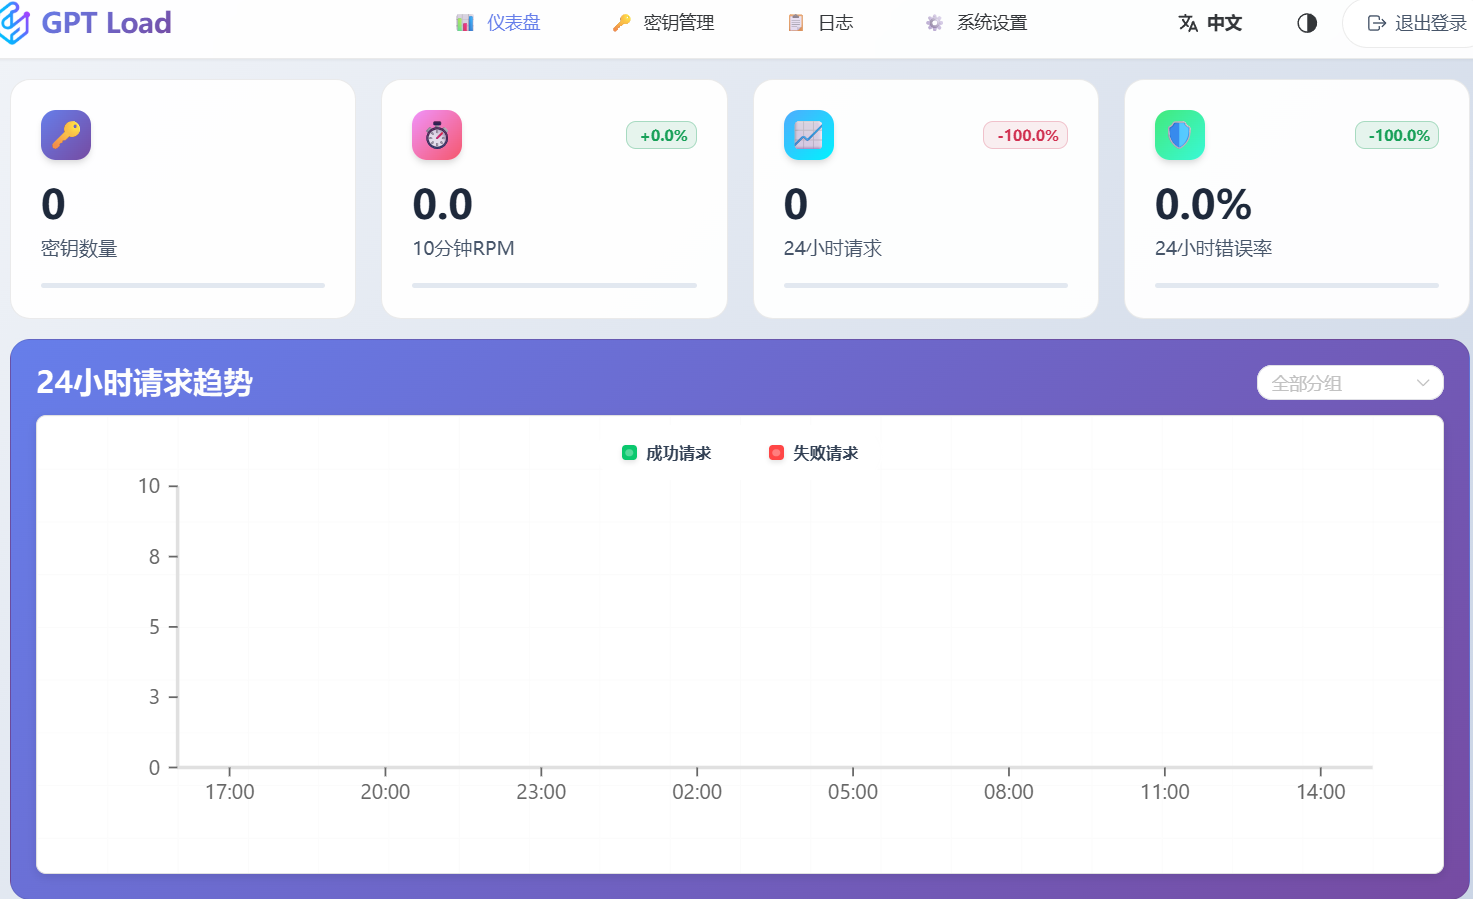Click the progress bar under 密钥数量
Screen dimensions: 1473x899
pyautogui.click(x=183, y=285)
